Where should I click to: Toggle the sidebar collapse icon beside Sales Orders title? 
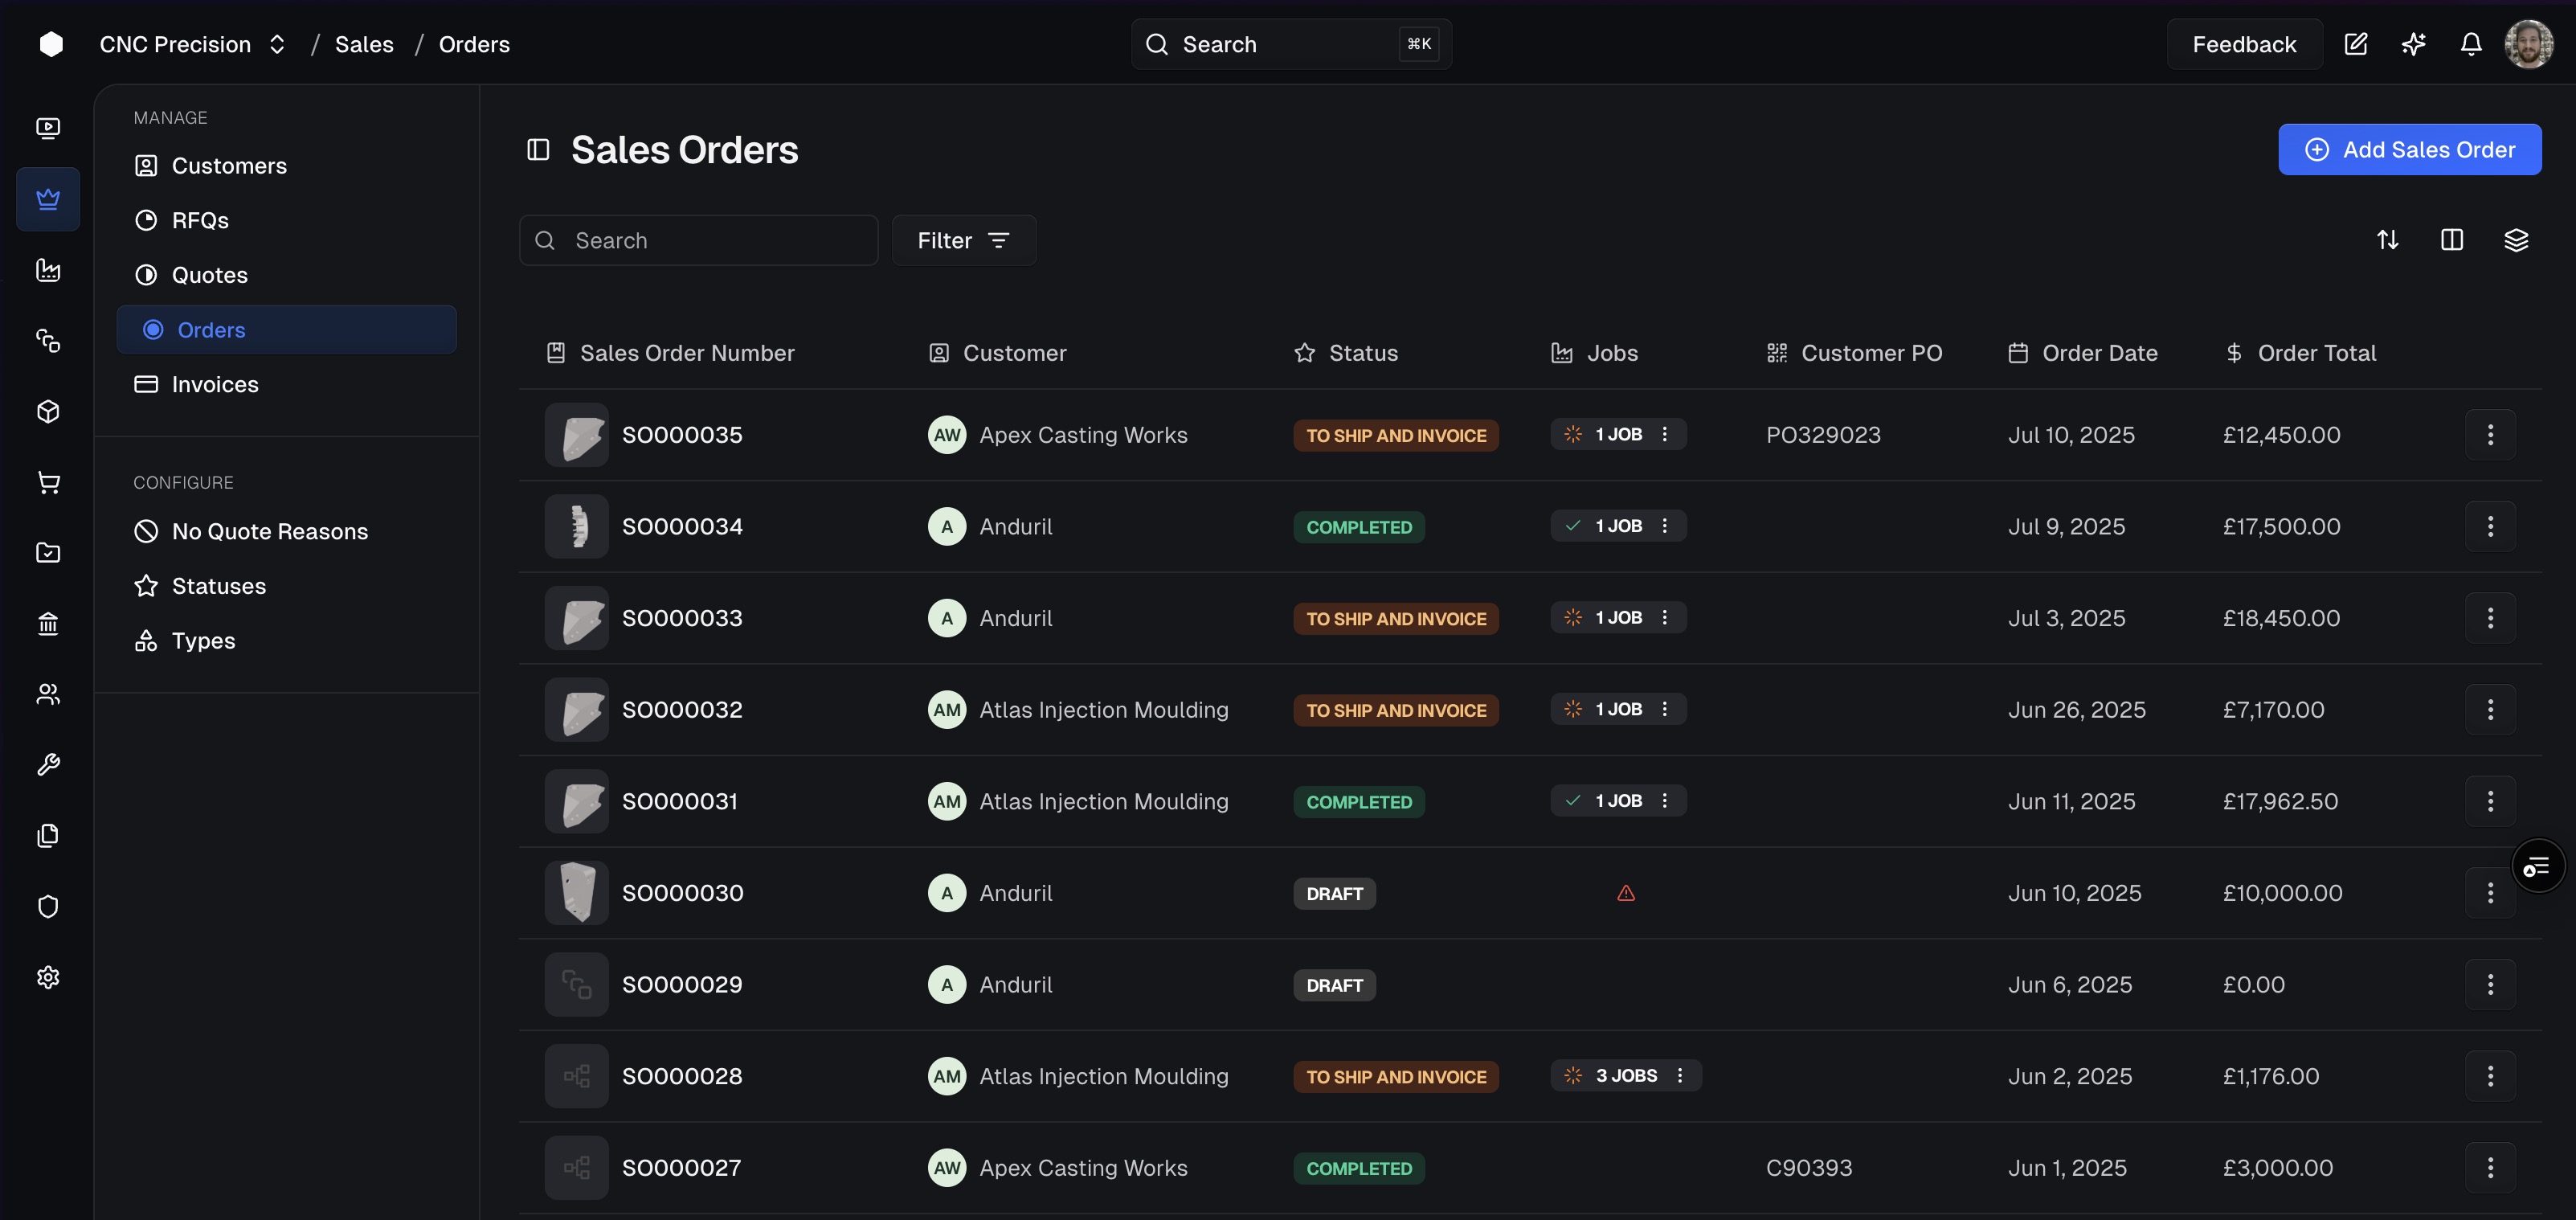point(538,149)
